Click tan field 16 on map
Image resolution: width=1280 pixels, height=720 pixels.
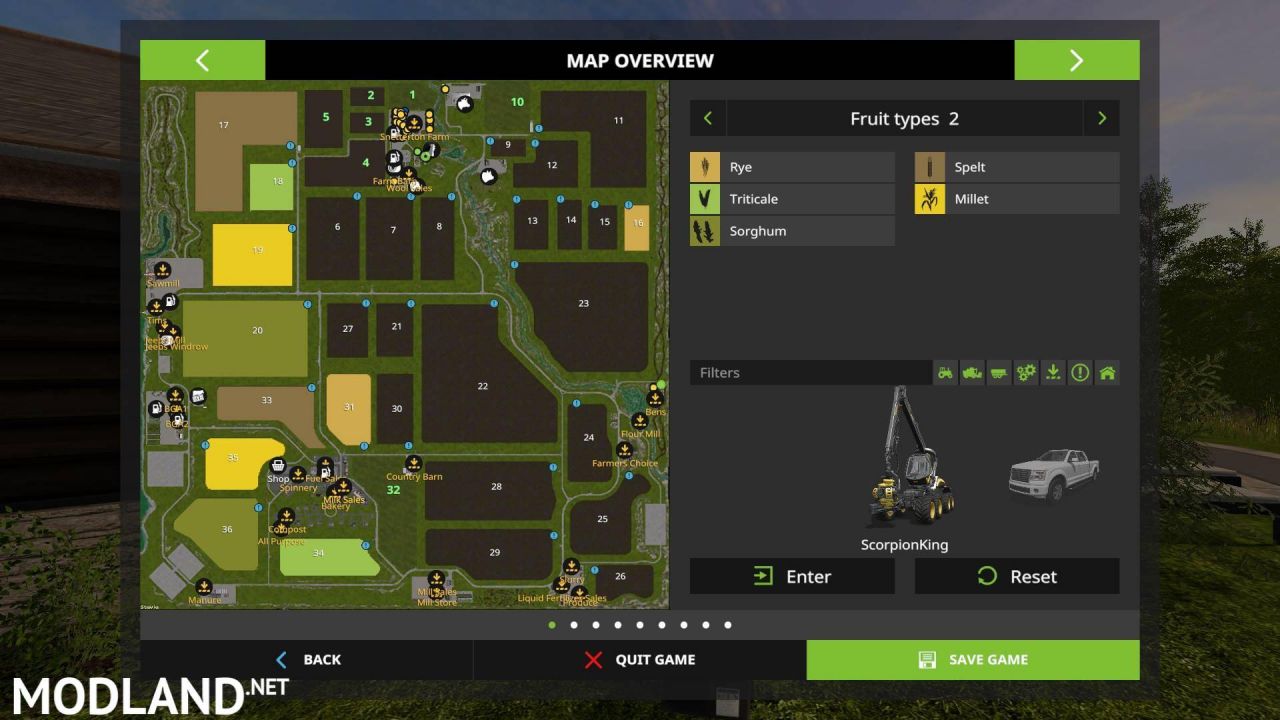pyautogui.click(x=637, y=228)
